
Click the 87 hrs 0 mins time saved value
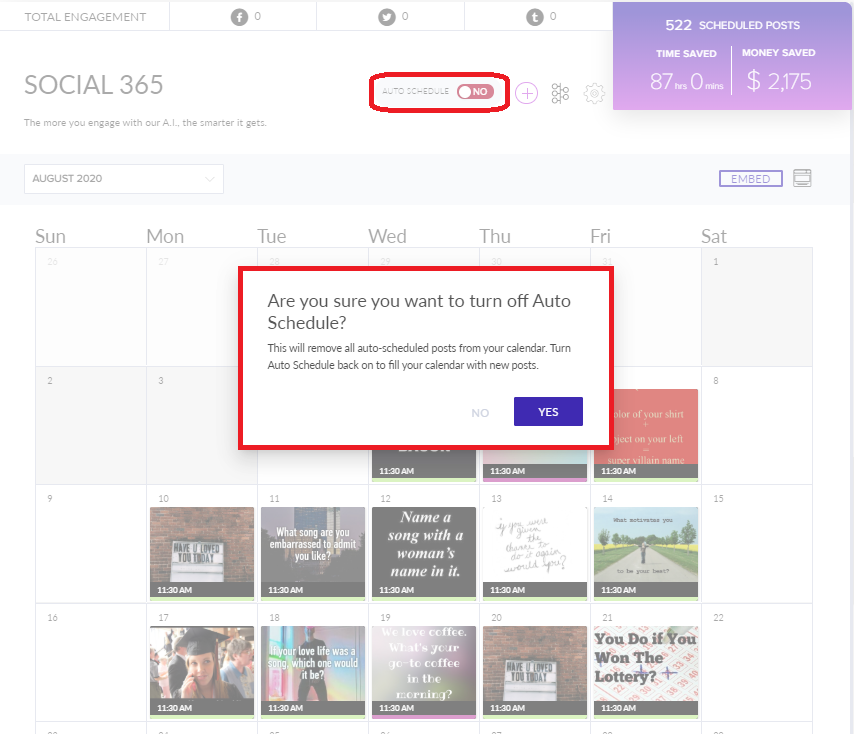point(686,82)
